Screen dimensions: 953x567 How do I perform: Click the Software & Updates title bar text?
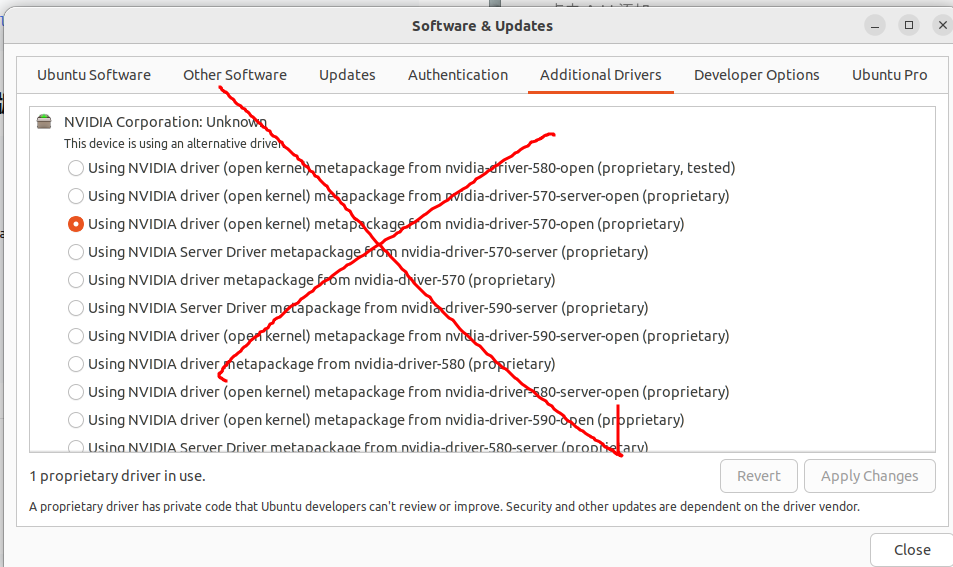[482, 26]
